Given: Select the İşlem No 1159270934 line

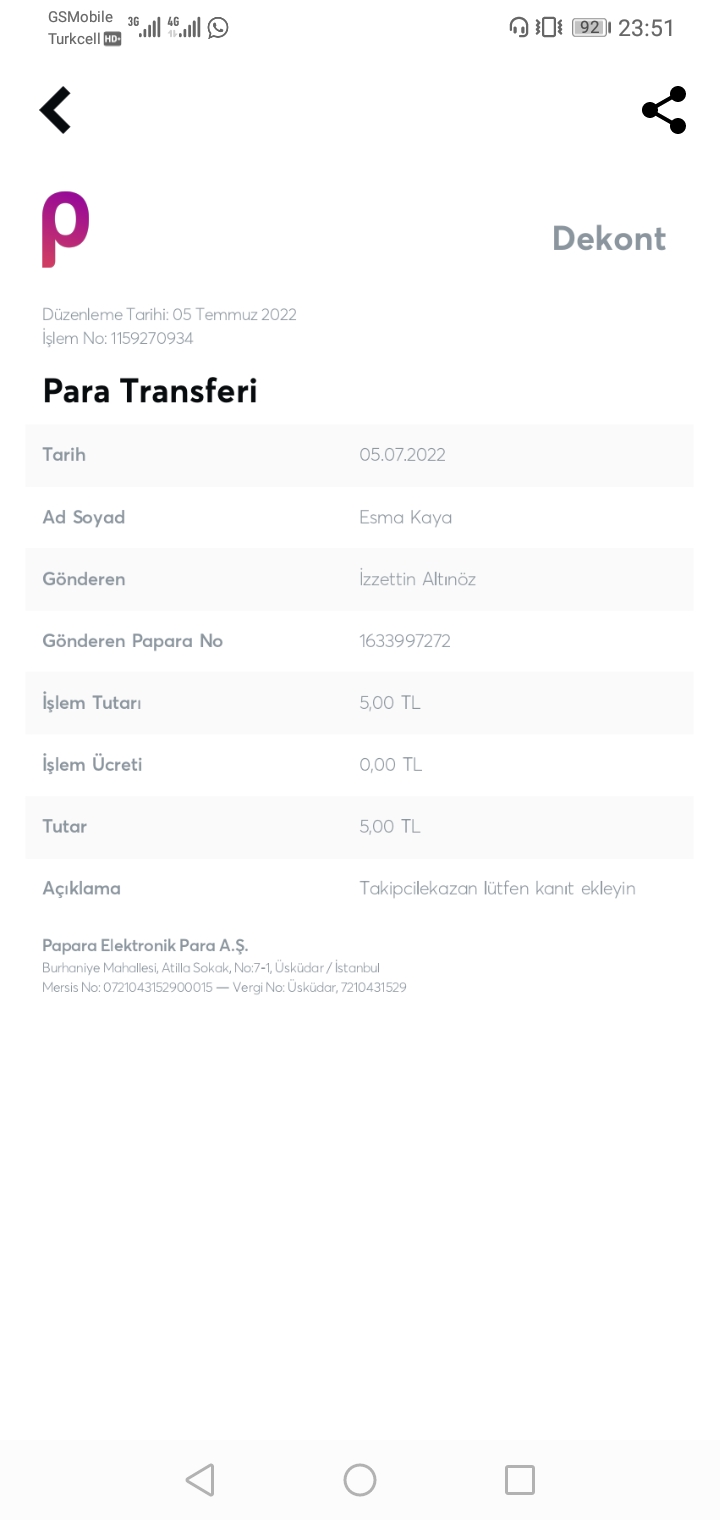Looking at the screenshot, I should click(118, 338).
